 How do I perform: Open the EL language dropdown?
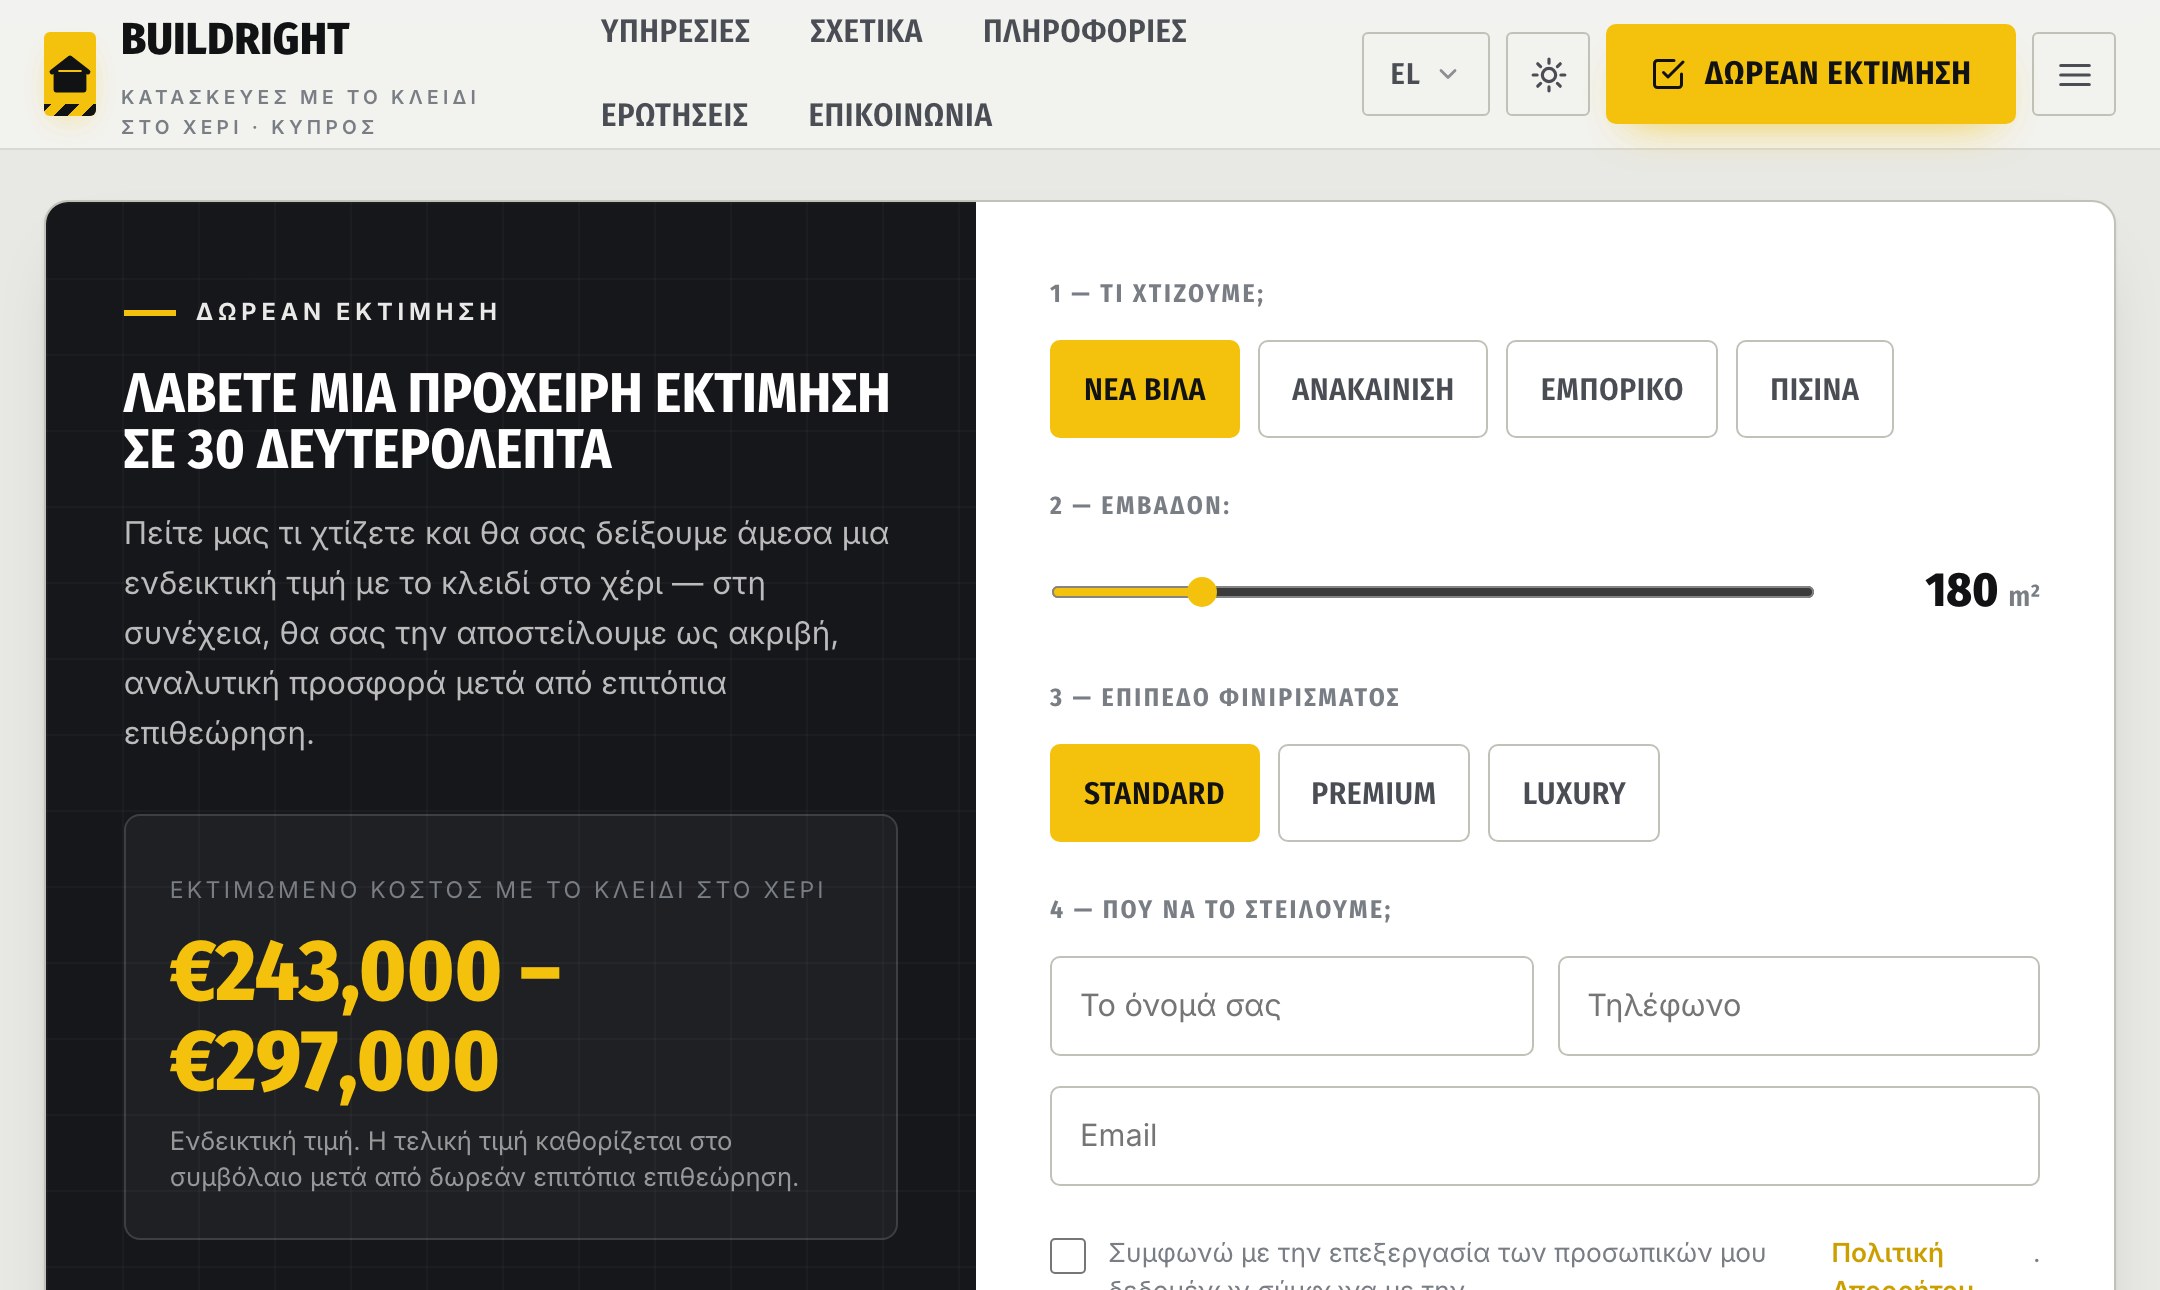coord(1425,74)
